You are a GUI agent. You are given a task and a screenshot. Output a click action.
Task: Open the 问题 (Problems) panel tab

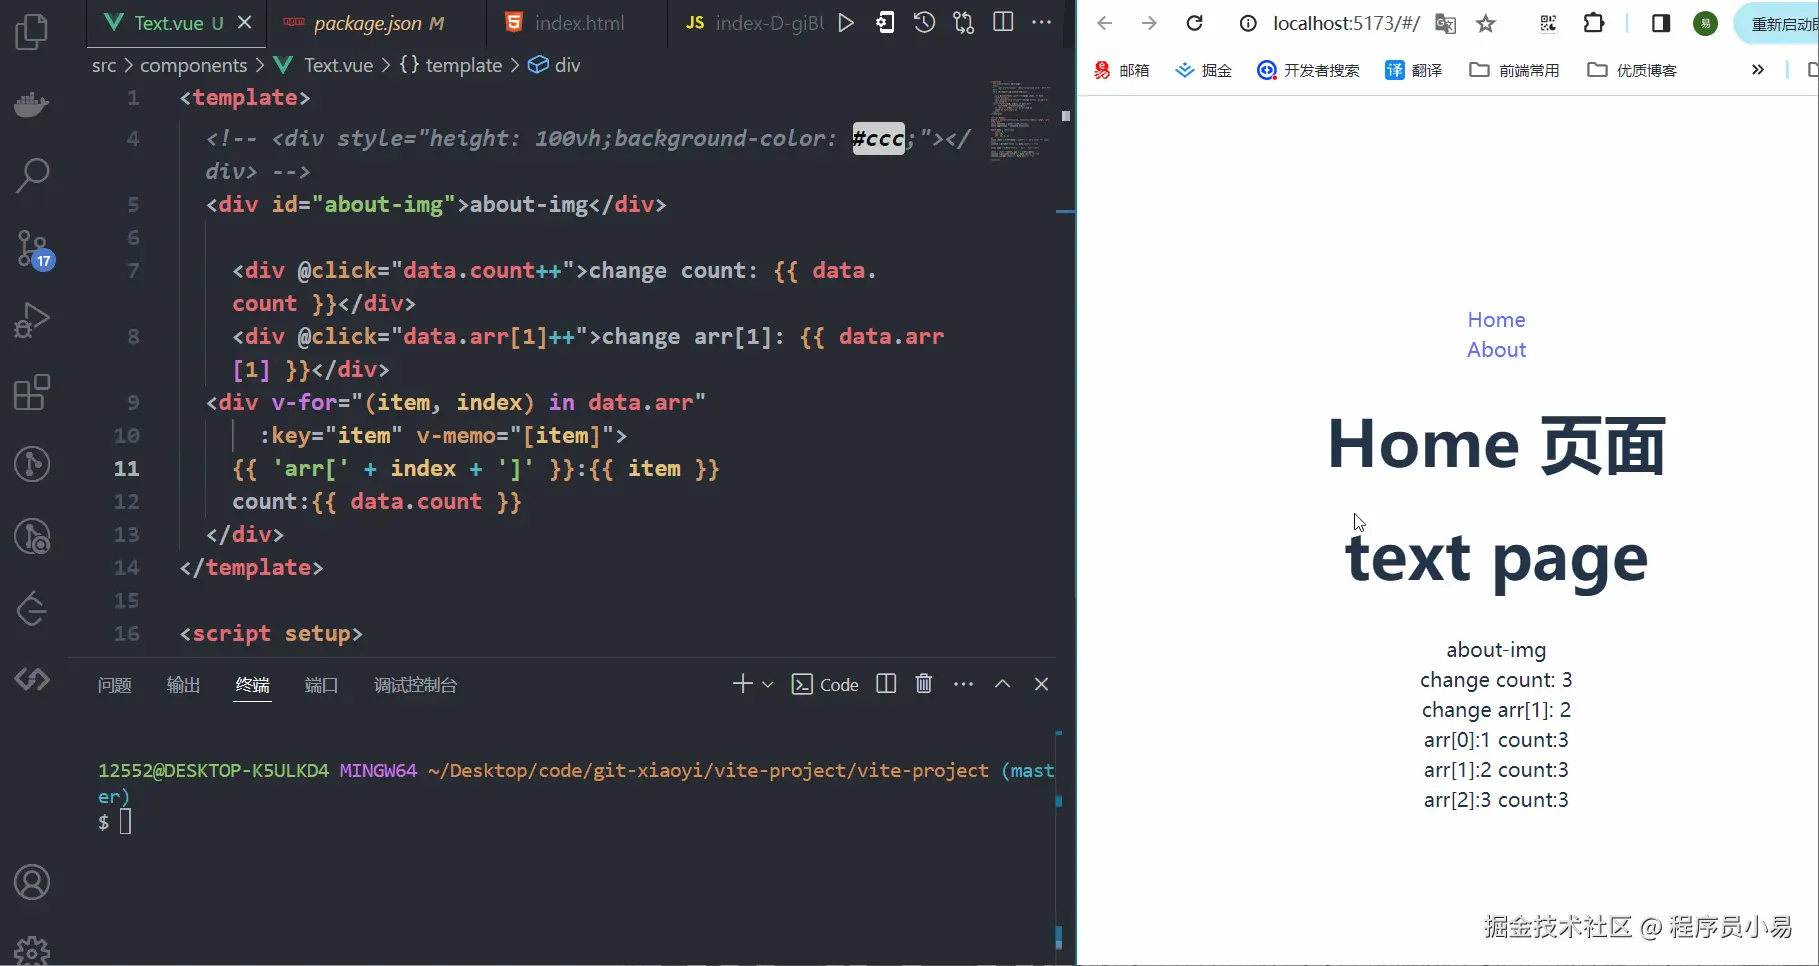pos(115,685)
